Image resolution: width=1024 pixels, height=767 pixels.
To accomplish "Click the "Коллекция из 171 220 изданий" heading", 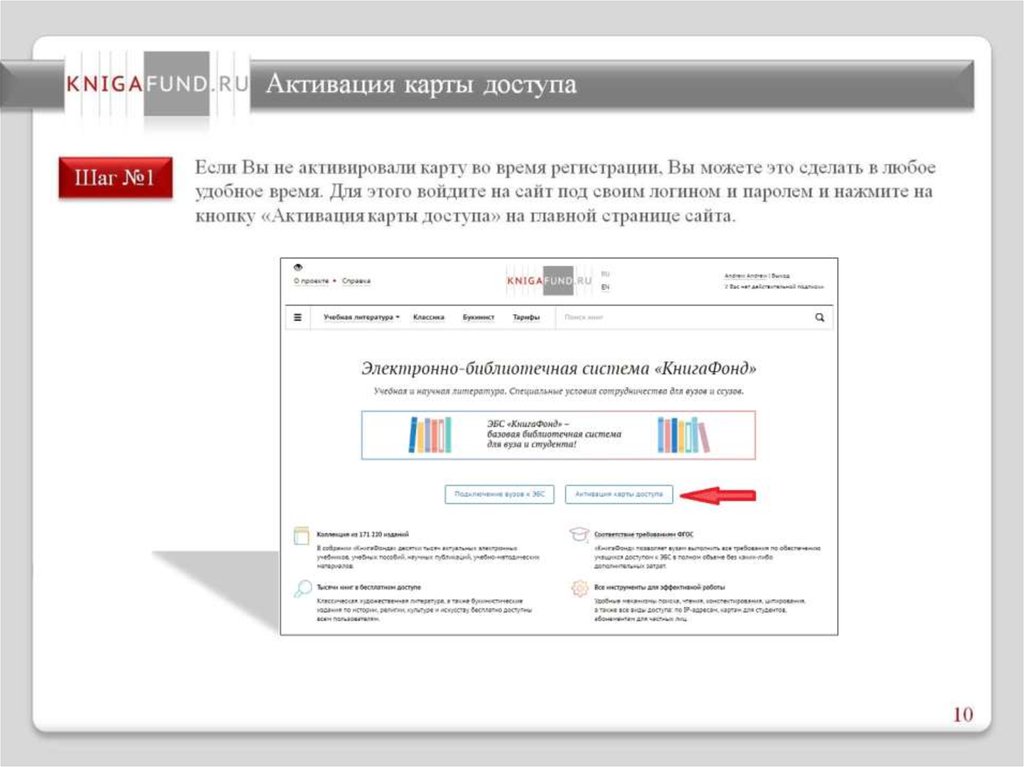I will (362, 534).
